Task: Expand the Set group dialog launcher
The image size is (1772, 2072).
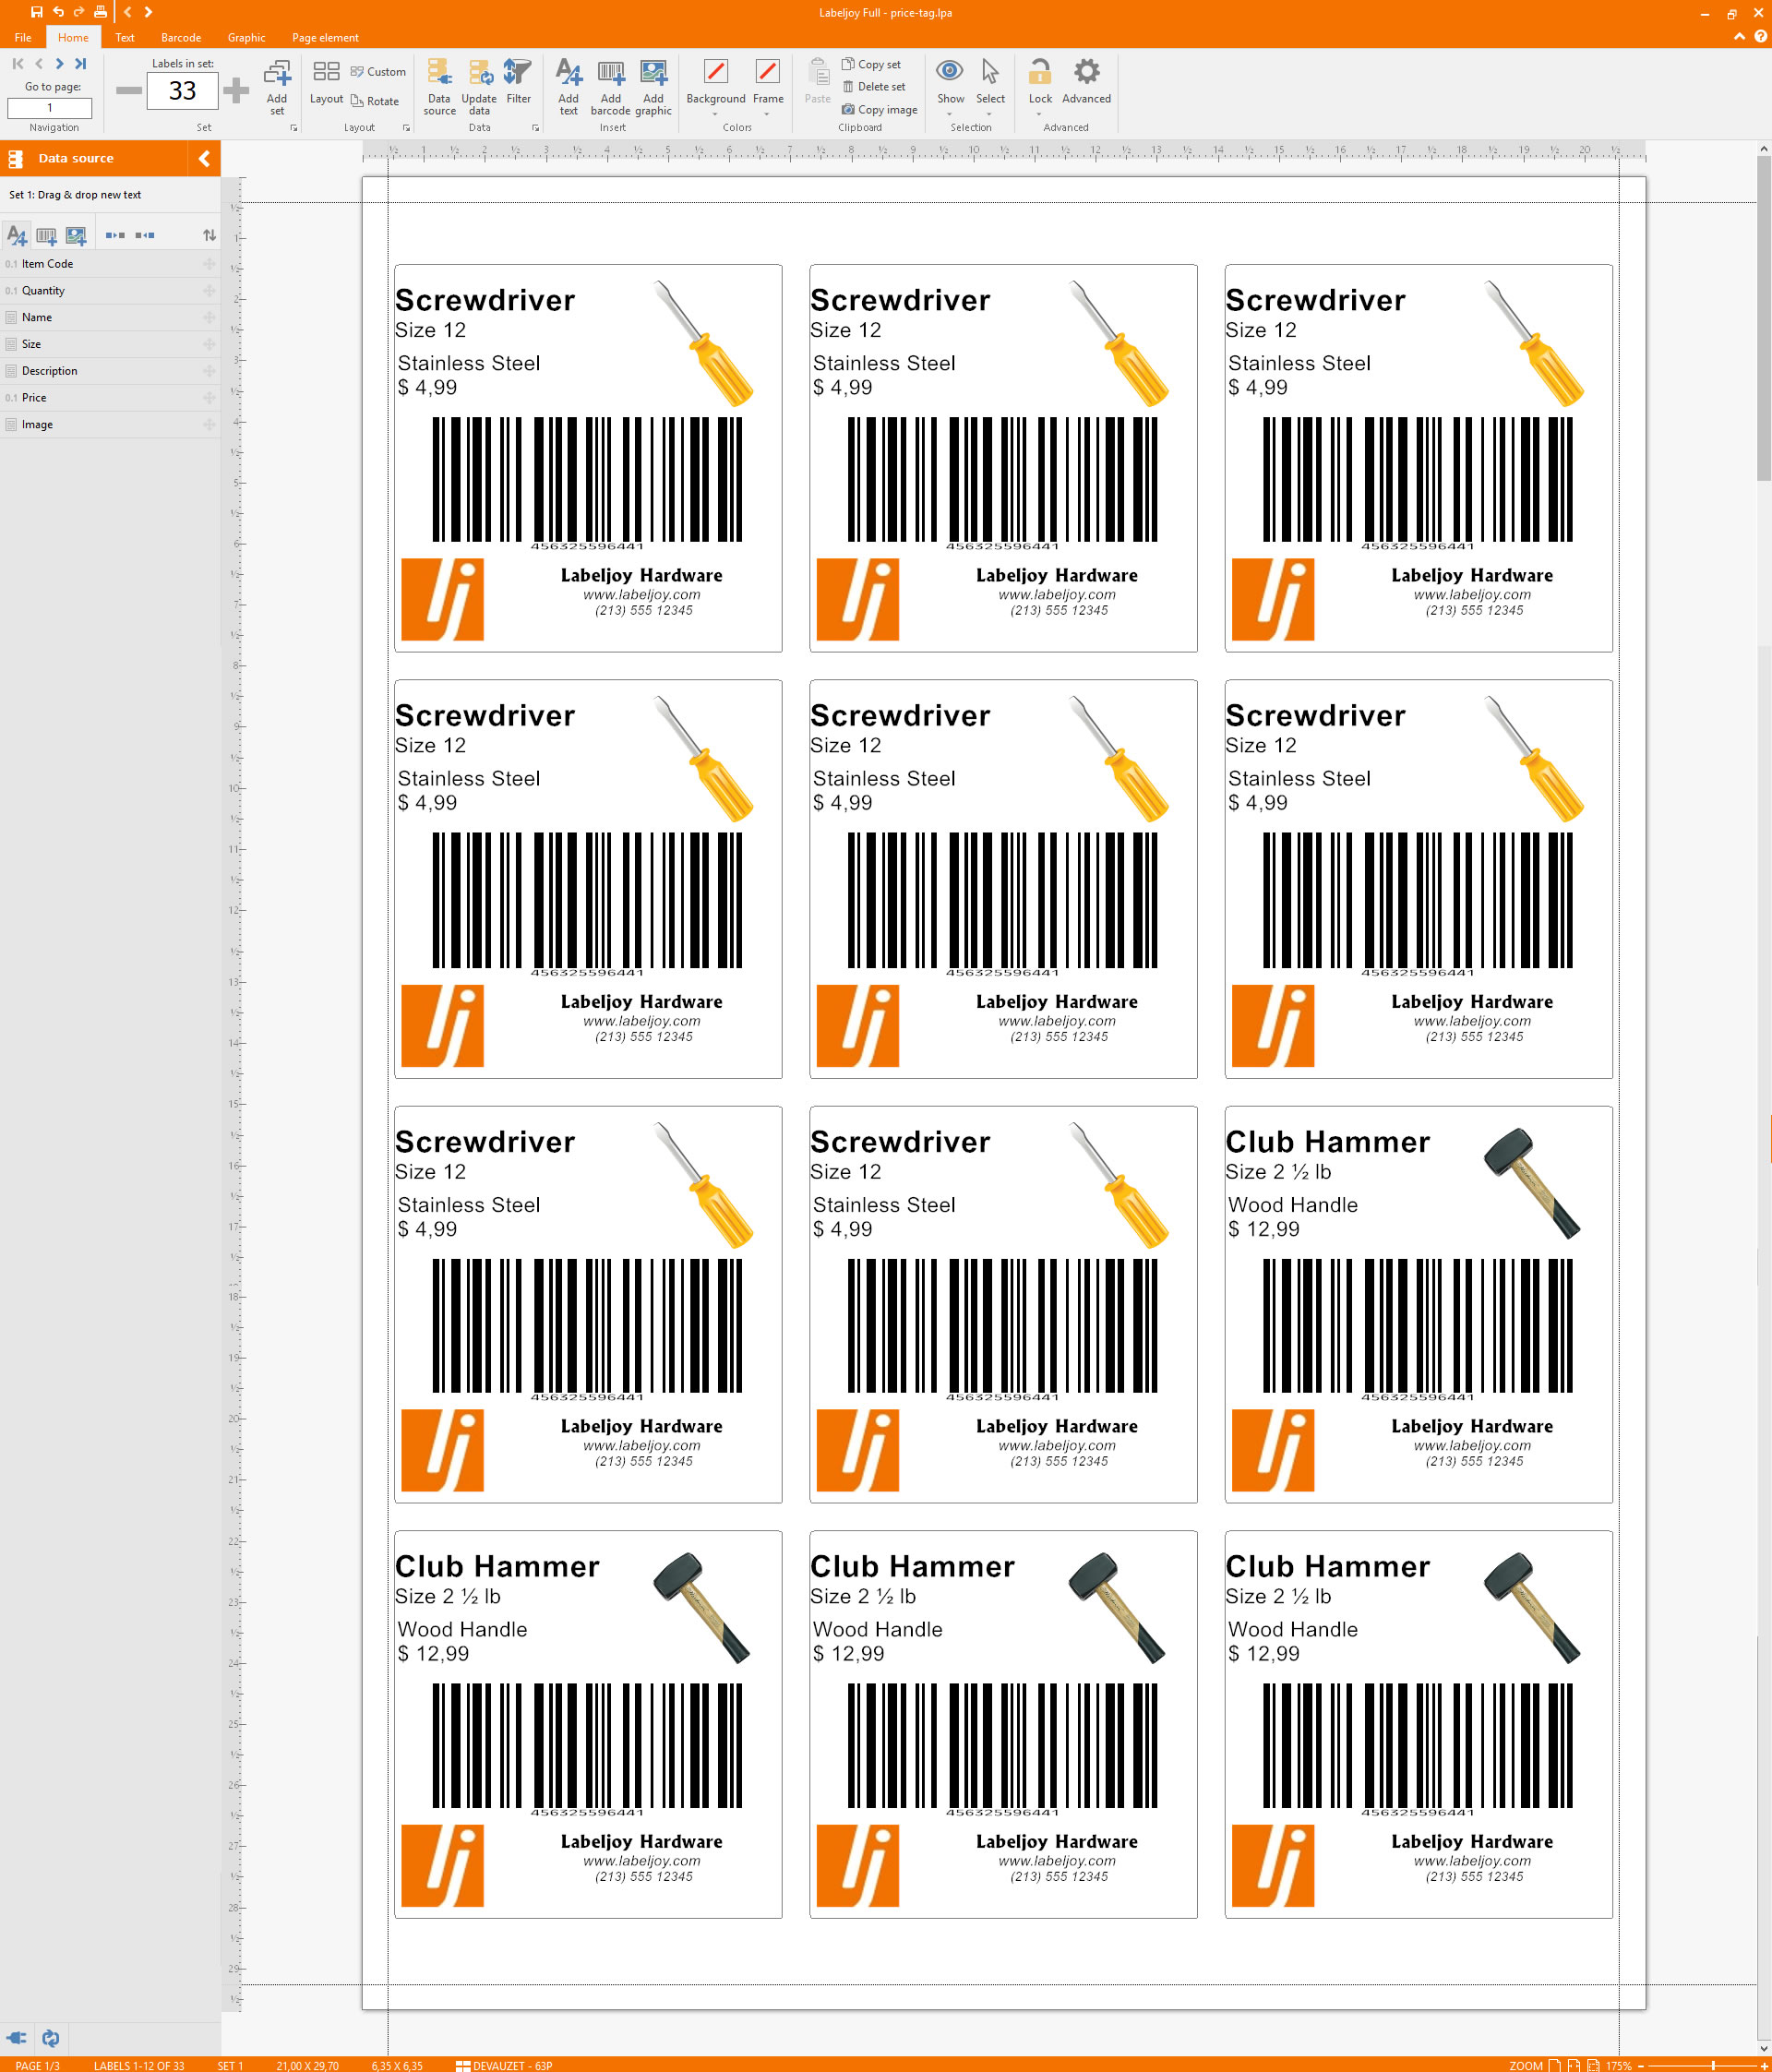Action: [x=294, y=128]
